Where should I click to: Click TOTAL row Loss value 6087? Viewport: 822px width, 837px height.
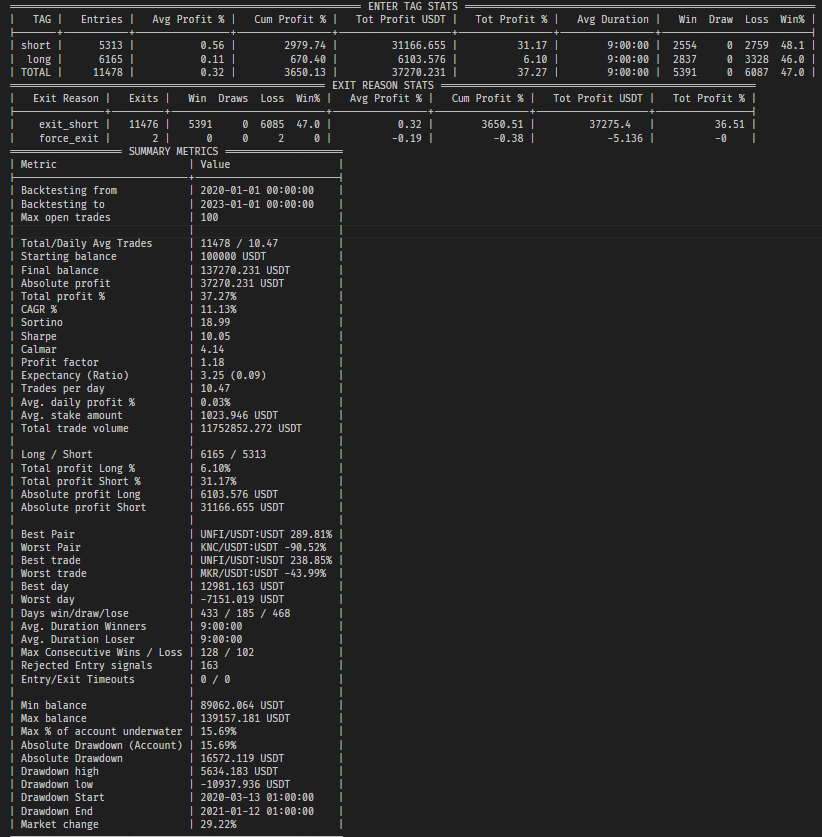tap(756, 72)
